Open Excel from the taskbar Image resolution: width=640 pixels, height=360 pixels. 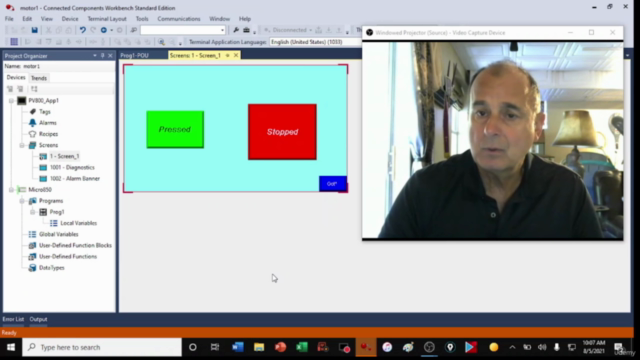(302, 347)
